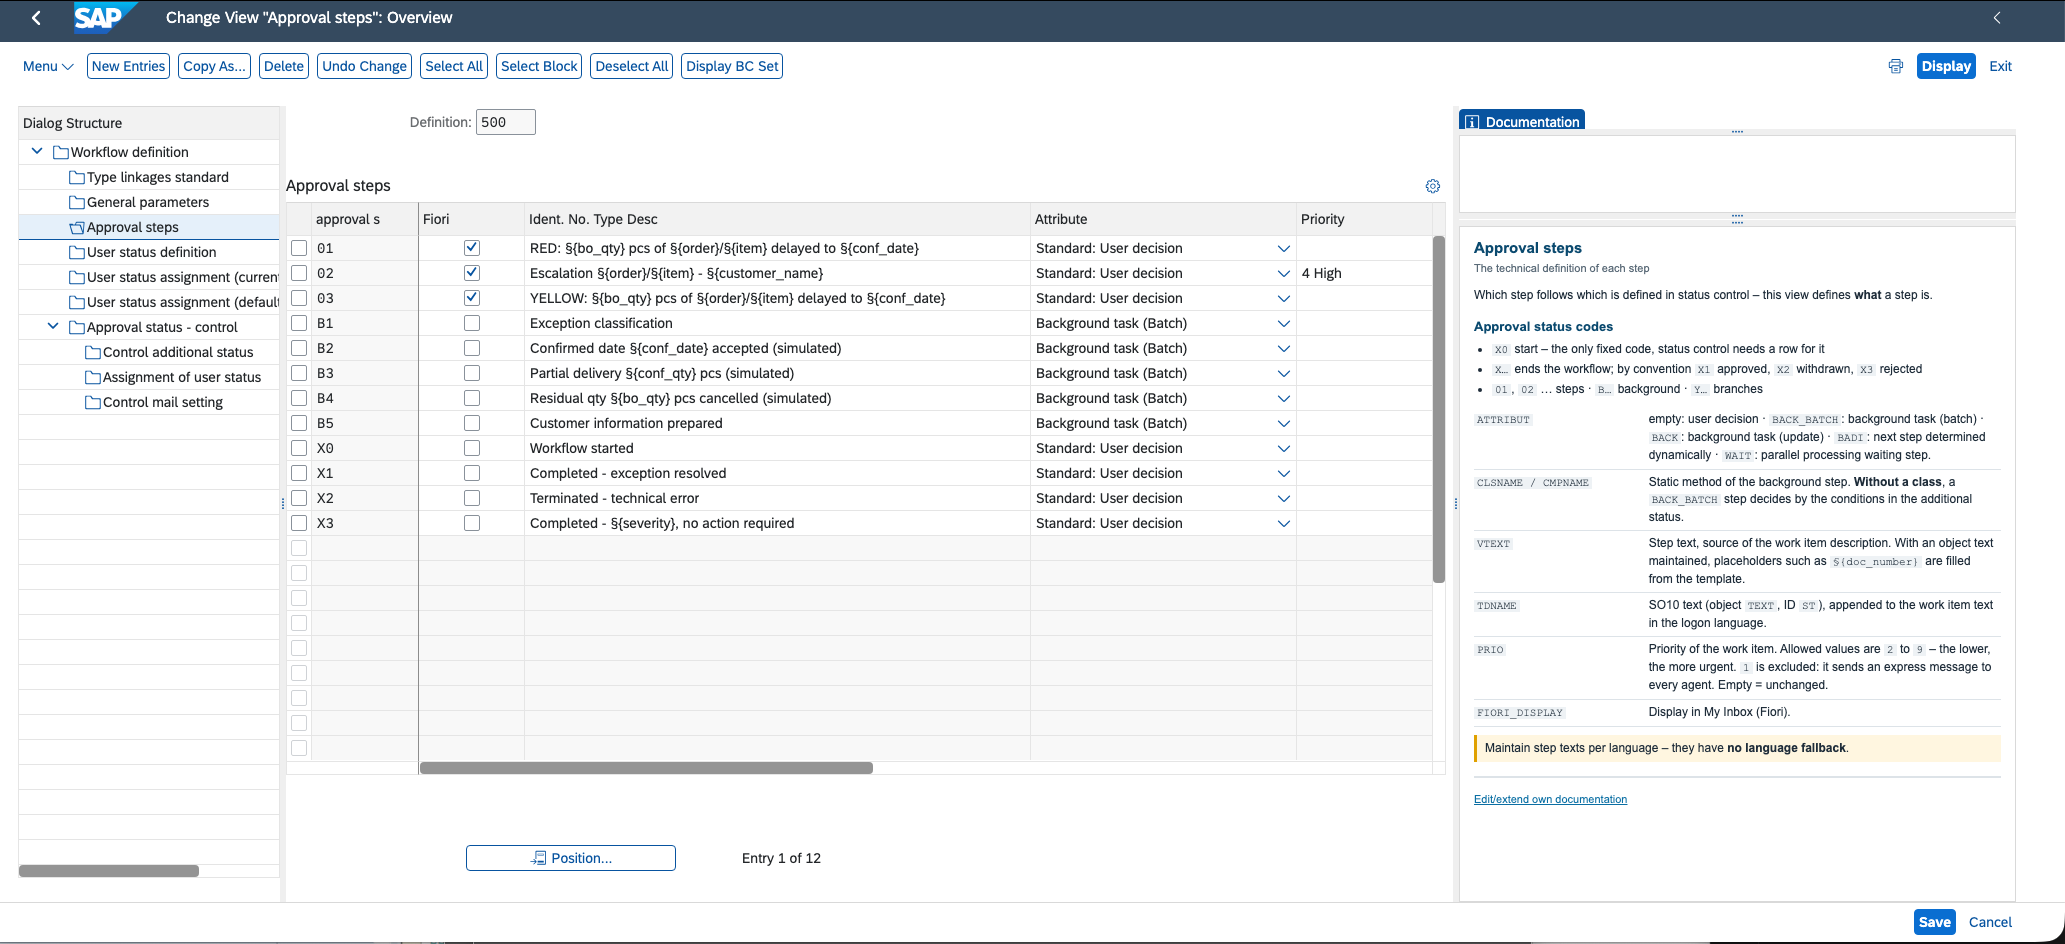
Task: Click Deselect All button
Action: coord(632,66)
